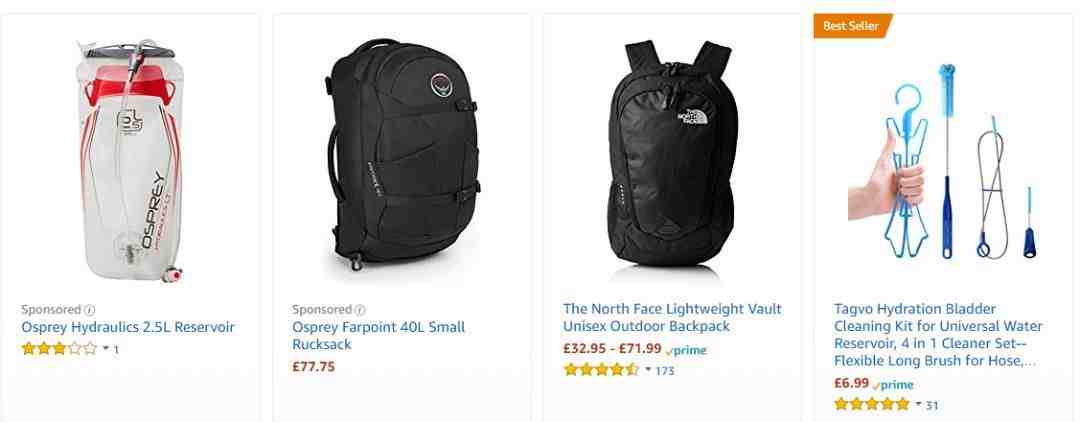
Task: Expand rating dropdown arrow beside 31 reviews
Action: (918, 404)
